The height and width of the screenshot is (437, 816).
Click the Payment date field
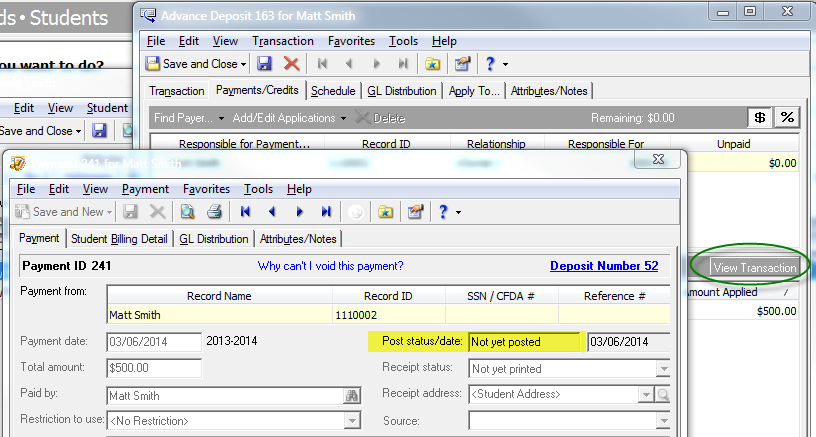click(x=154, y=342)
